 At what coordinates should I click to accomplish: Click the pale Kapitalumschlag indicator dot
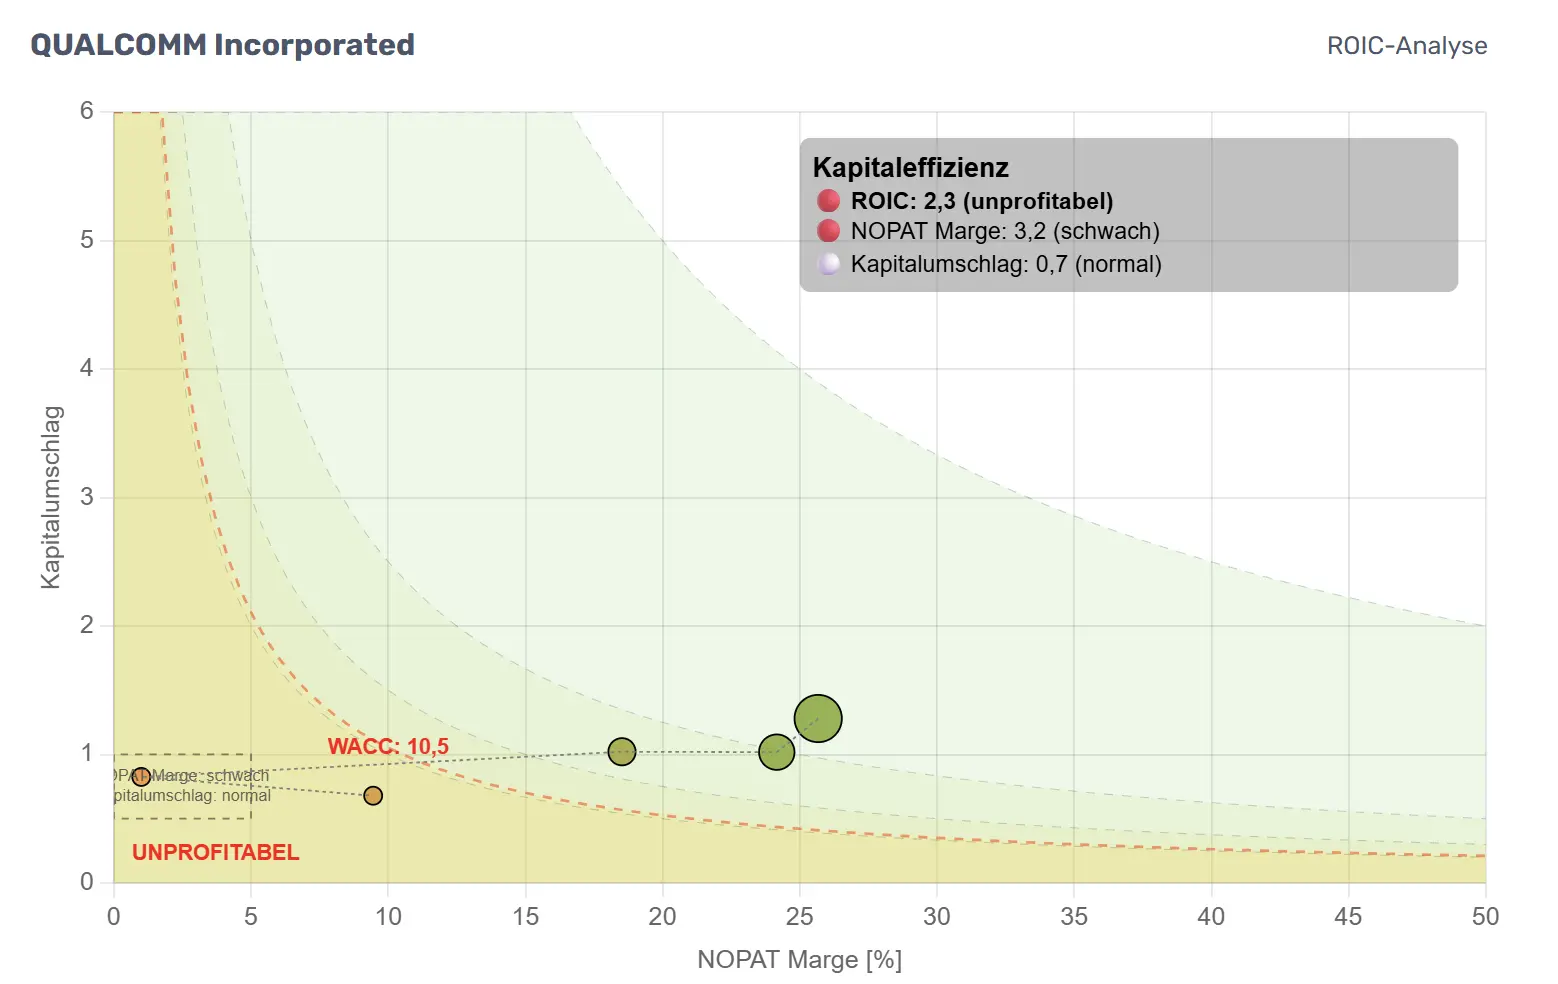point(828,264)
